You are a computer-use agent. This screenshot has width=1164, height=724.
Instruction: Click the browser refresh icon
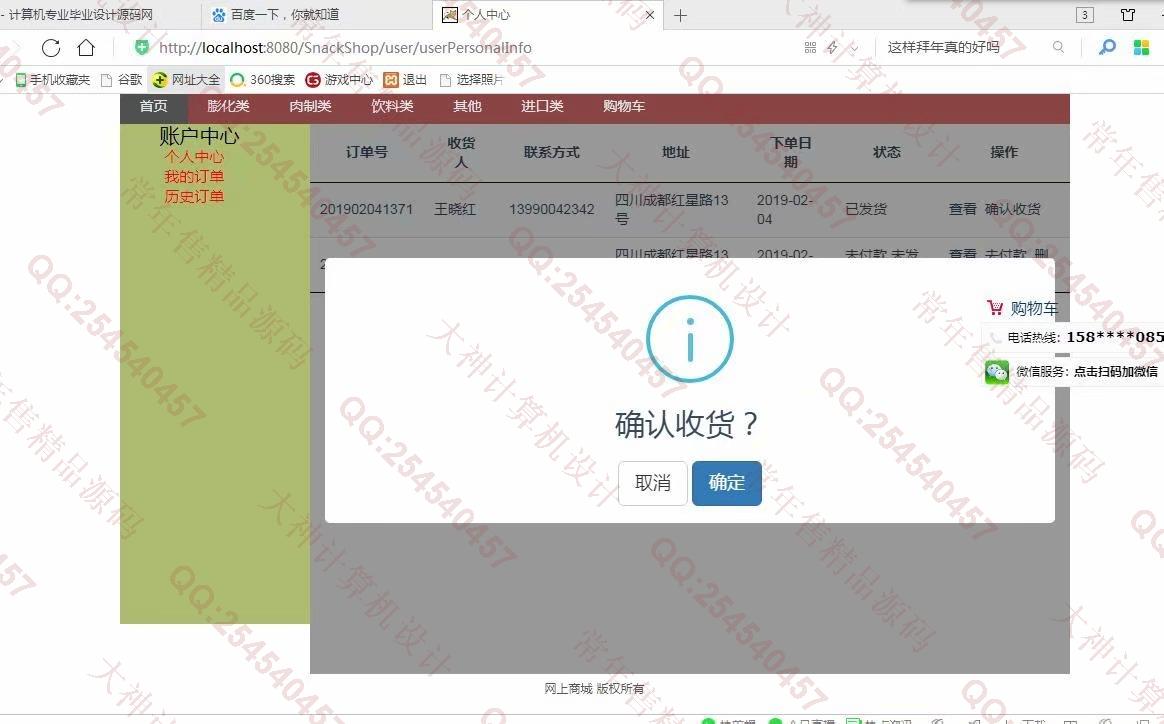coord(50,48)
